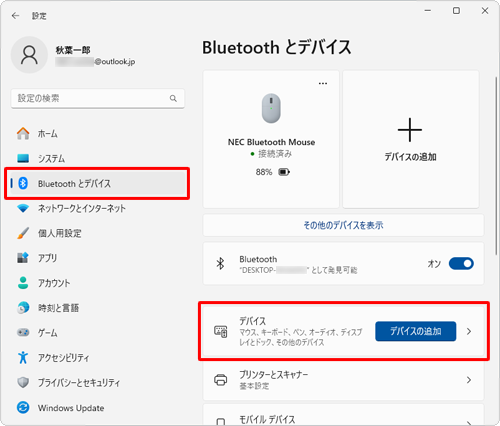Click the アプリ icon in the sidebar
The image size is (500, 426).
pyautogui.click(x=23, y=258)
